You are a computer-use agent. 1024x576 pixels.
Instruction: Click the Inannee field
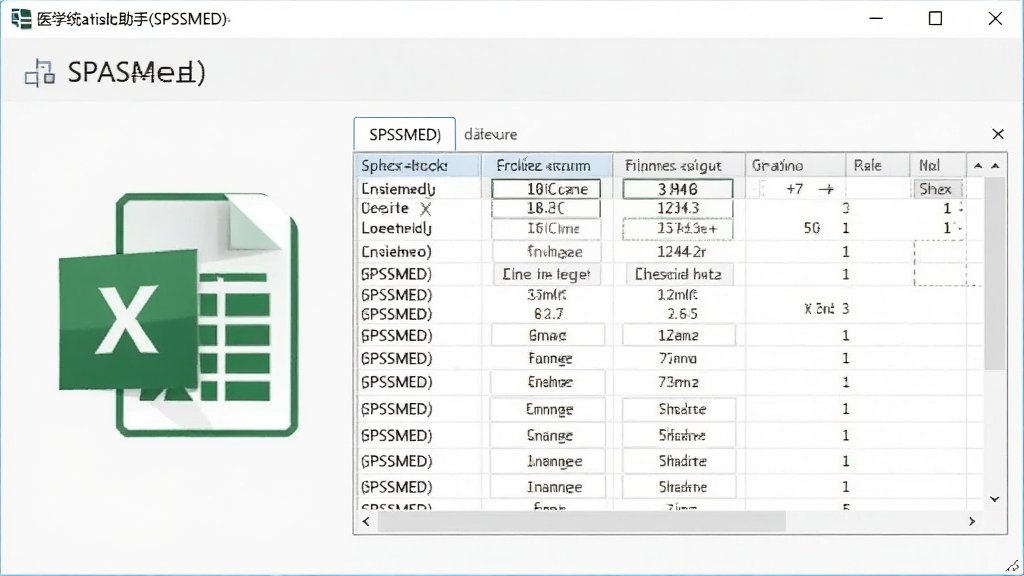coord(547,487)
